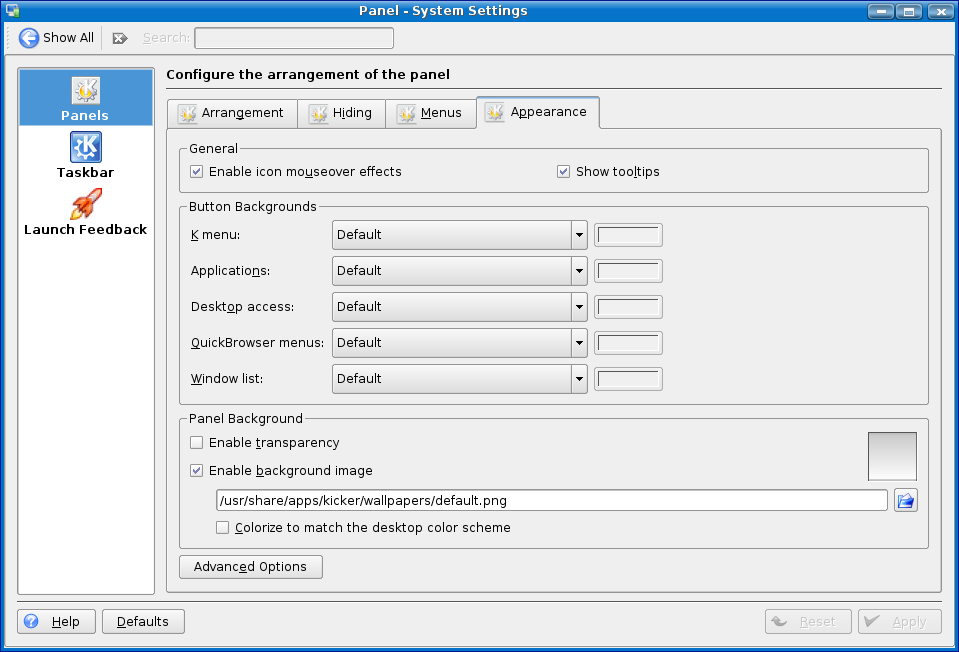Expand the K menu background dropdown
Viewport: 959px width, 652px height.
(x=578, y=235)
